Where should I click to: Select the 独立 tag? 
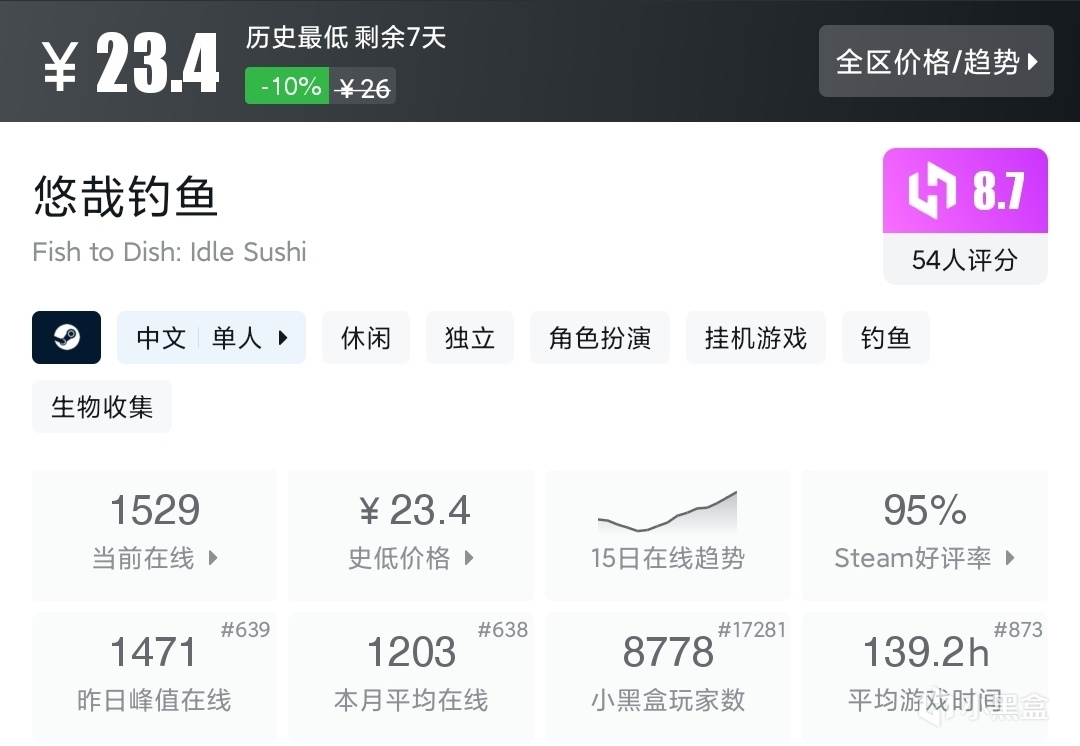[x=470, y=338]
